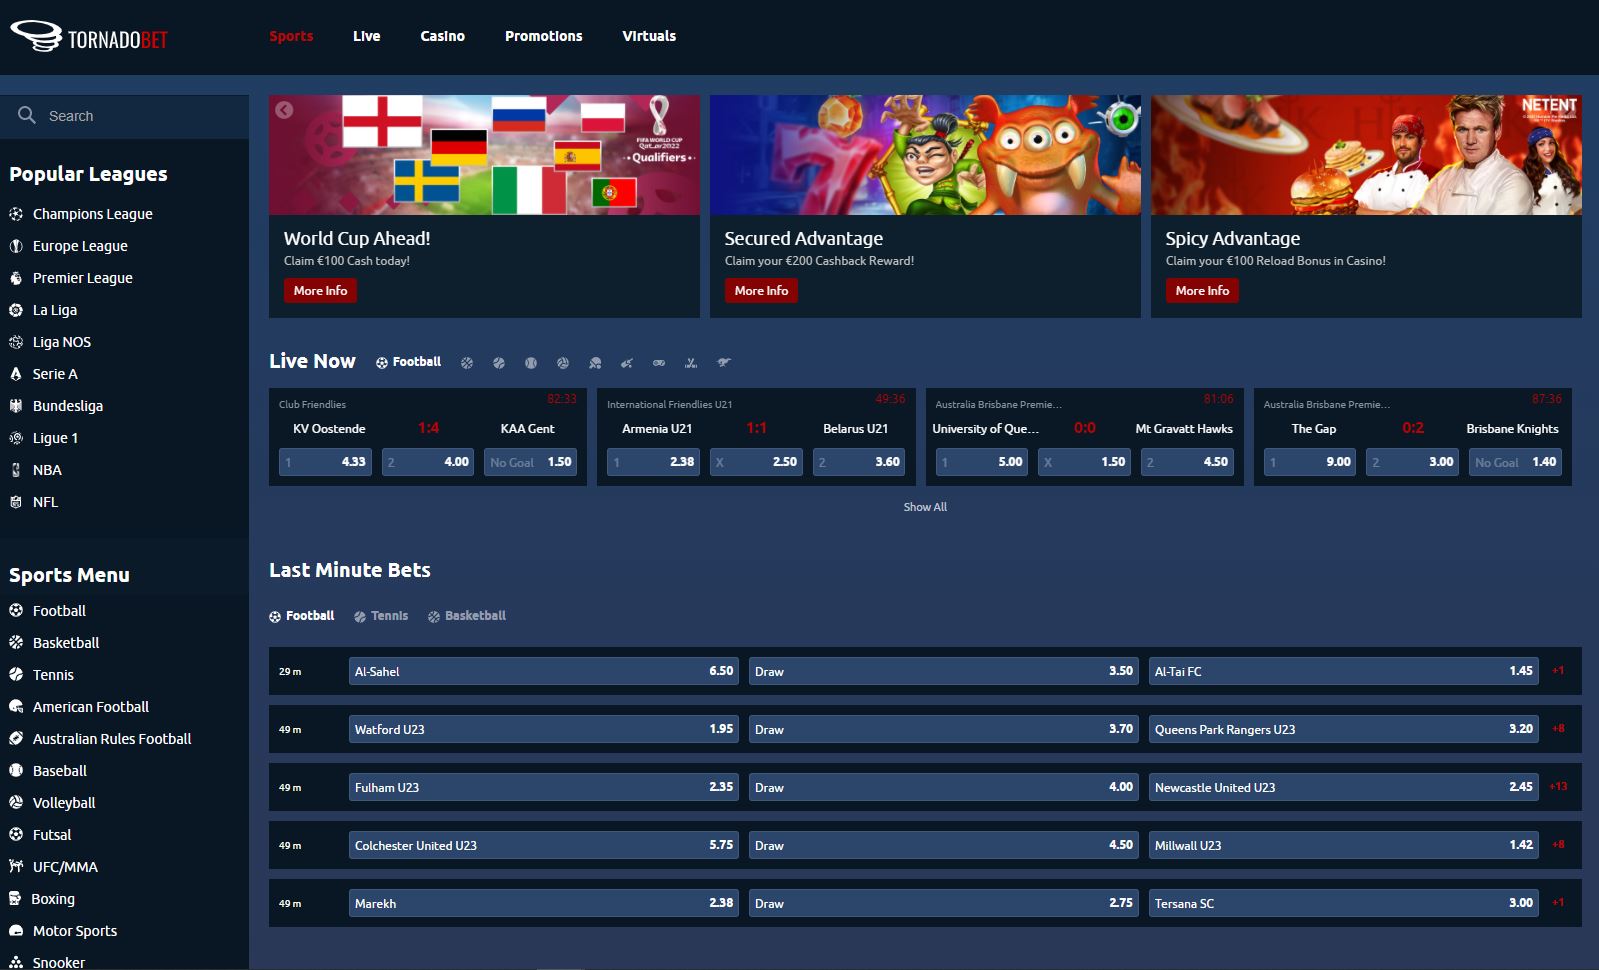Click Boxing glove icon in Sports Menu
1599x970 pixels.
(16, 898)
